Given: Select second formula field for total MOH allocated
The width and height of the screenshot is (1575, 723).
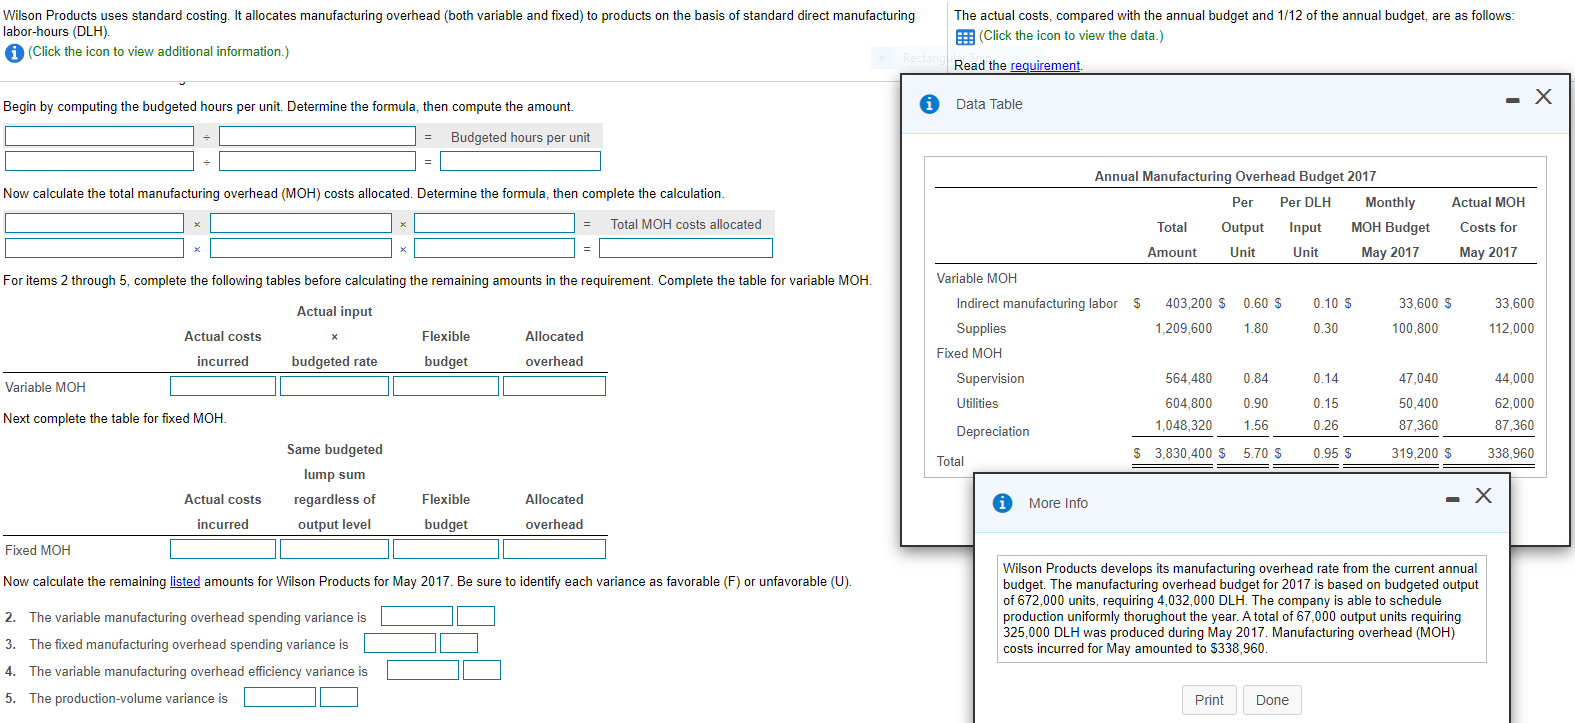Looking at the screenshot, I should (301, 223).
